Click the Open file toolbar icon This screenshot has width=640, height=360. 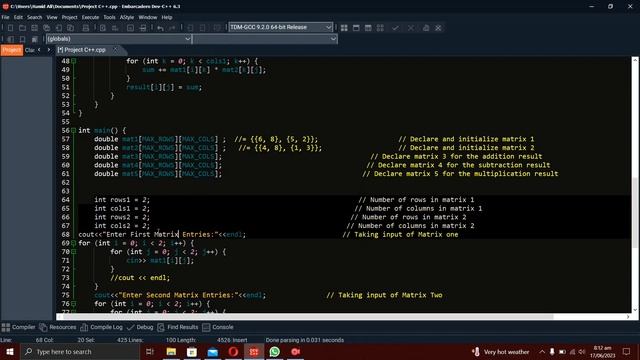coord(22,28)
